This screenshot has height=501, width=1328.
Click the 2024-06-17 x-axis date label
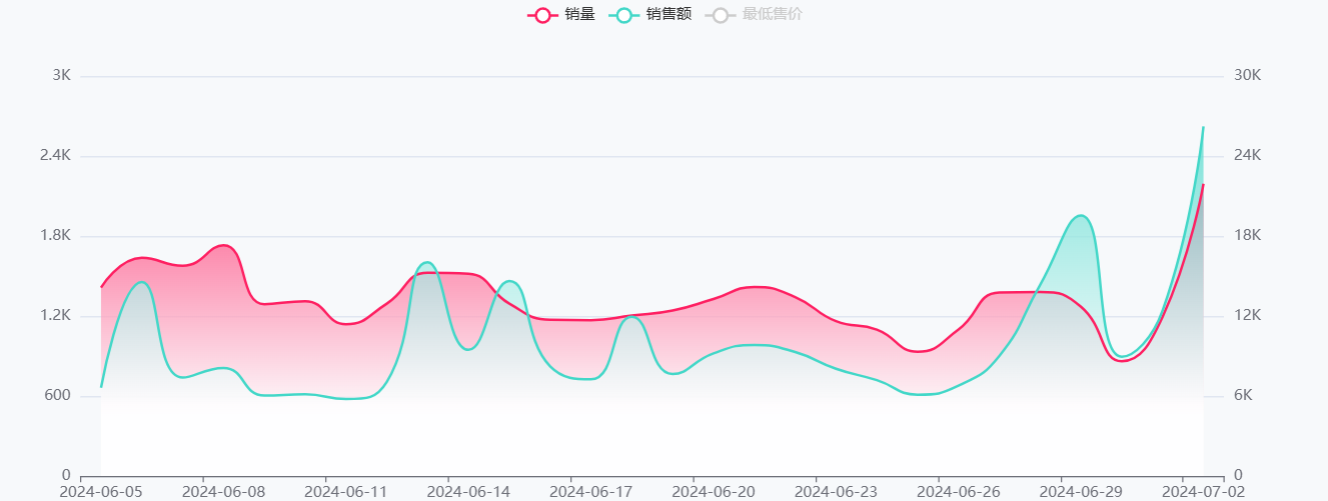tap(591, 491)
